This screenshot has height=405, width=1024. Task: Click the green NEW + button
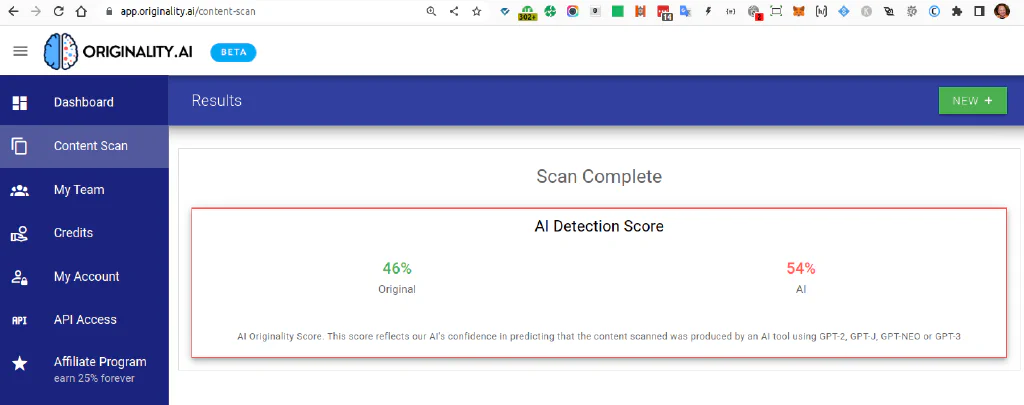(972, 101)
